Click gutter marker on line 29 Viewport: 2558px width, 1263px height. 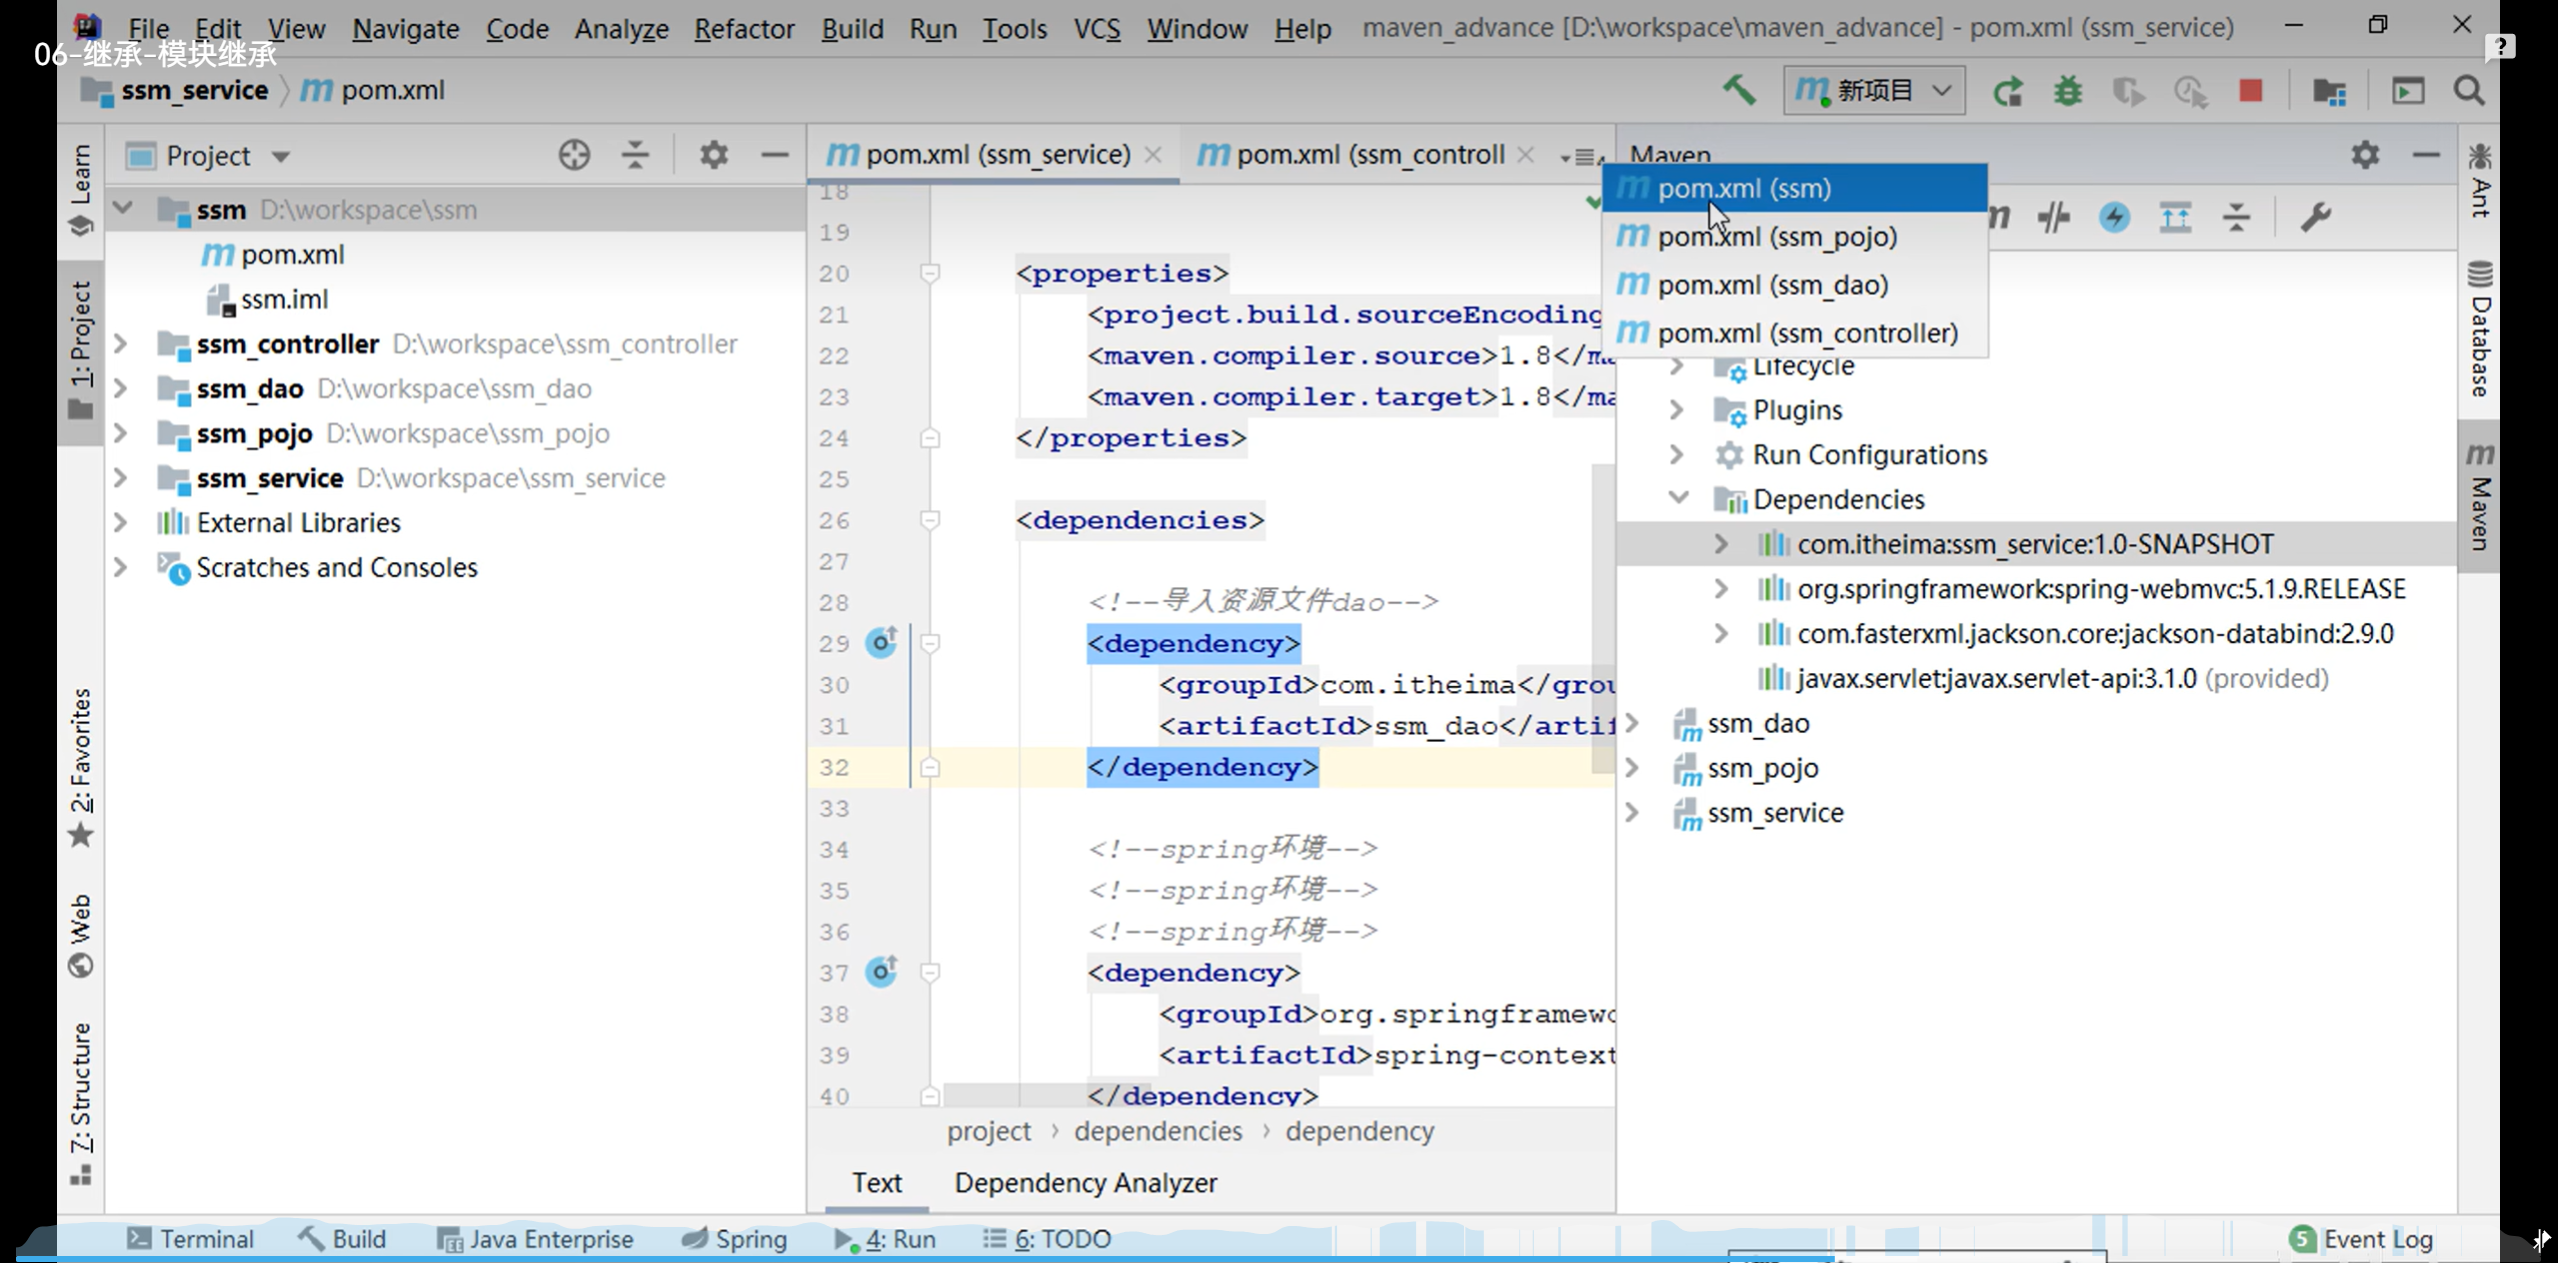(x=881, y=642)
